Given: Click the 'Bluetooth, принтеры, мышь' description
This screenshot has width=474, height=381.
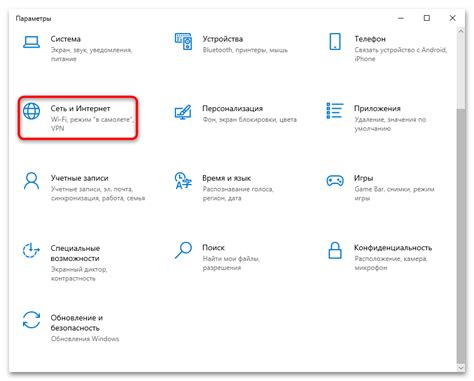Looking at the screenshot, I should [x=245, y=50].
